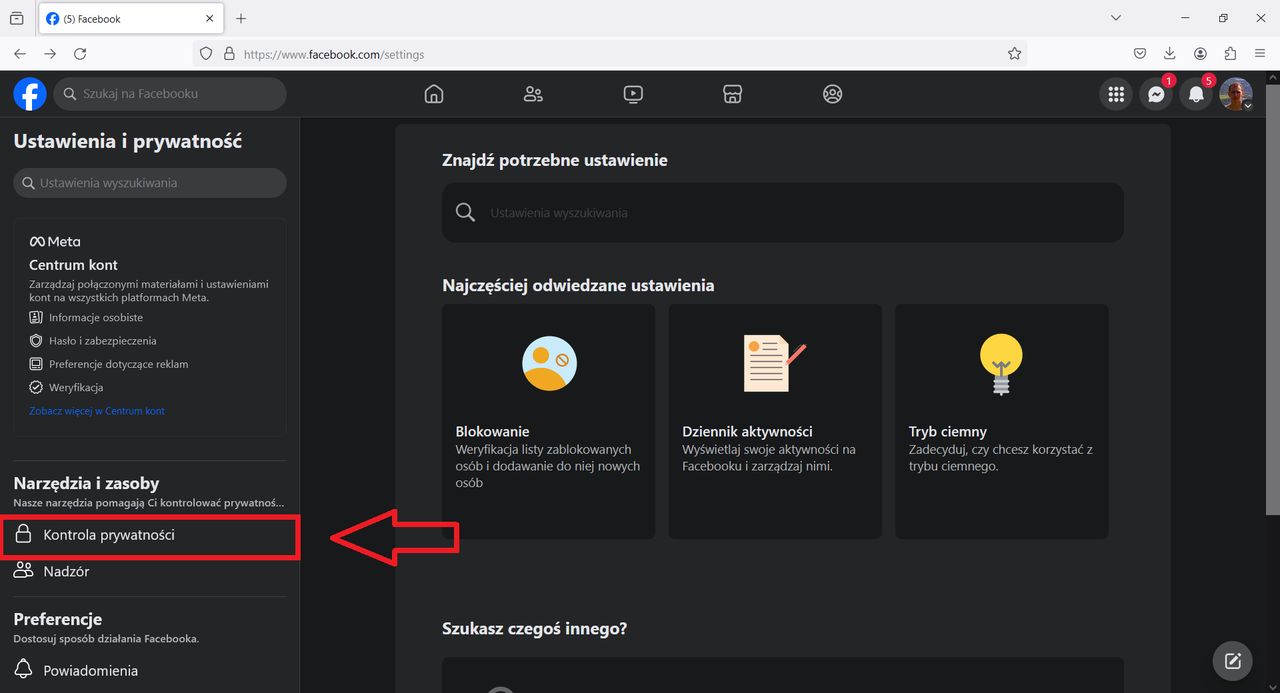Click the address bar URL
Image resolution: width=1280 pixels, height=693 pixels.
334,55
